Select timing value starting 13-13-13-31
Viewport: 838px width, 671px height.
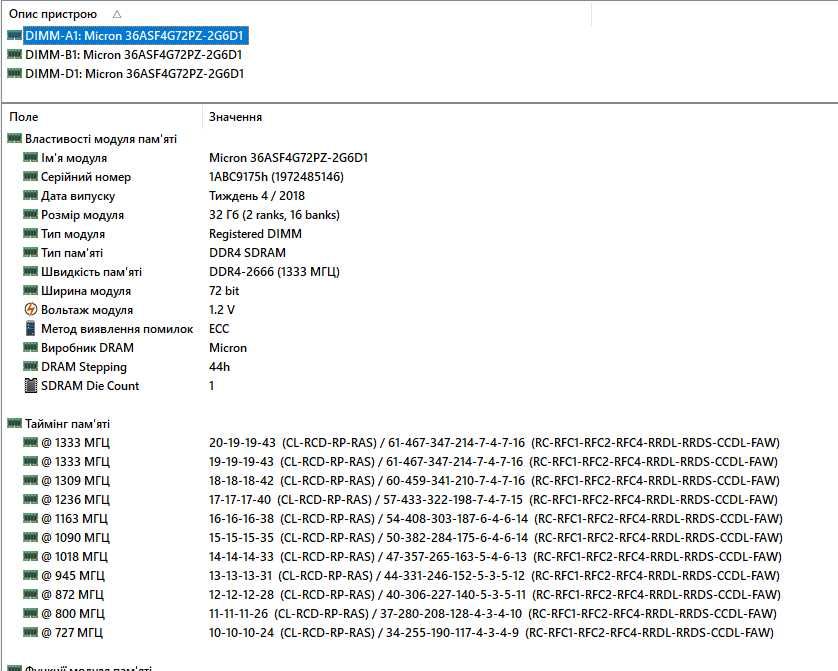click(494, 575)
